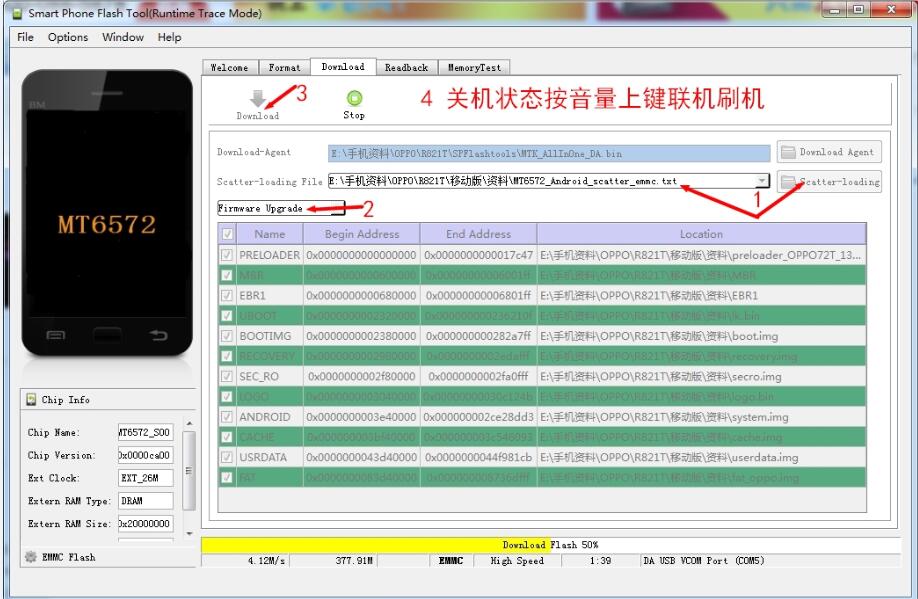The height and width of the screenshot is (599, 918).
Task: Uncheck the UBOOT row checkbox
Action: tap(227, 316)
